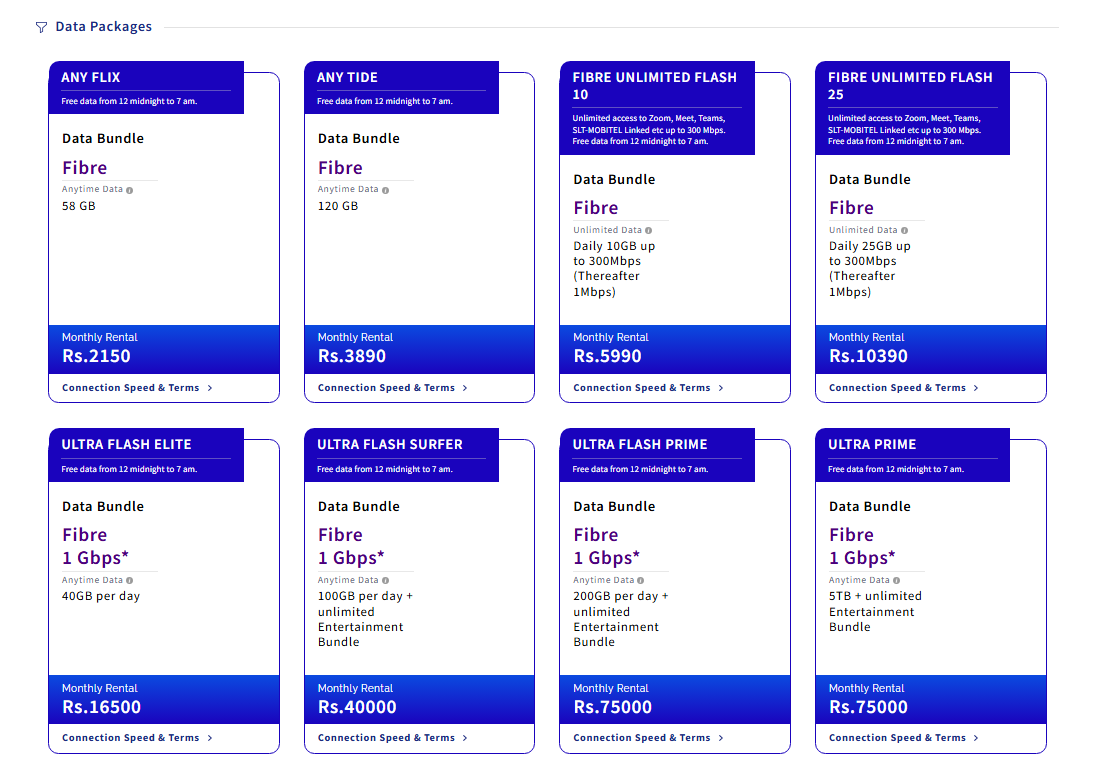Open Connection Speed & Terms for Rs.10390 plan
1104x775 pixels.
coord(903,388)
